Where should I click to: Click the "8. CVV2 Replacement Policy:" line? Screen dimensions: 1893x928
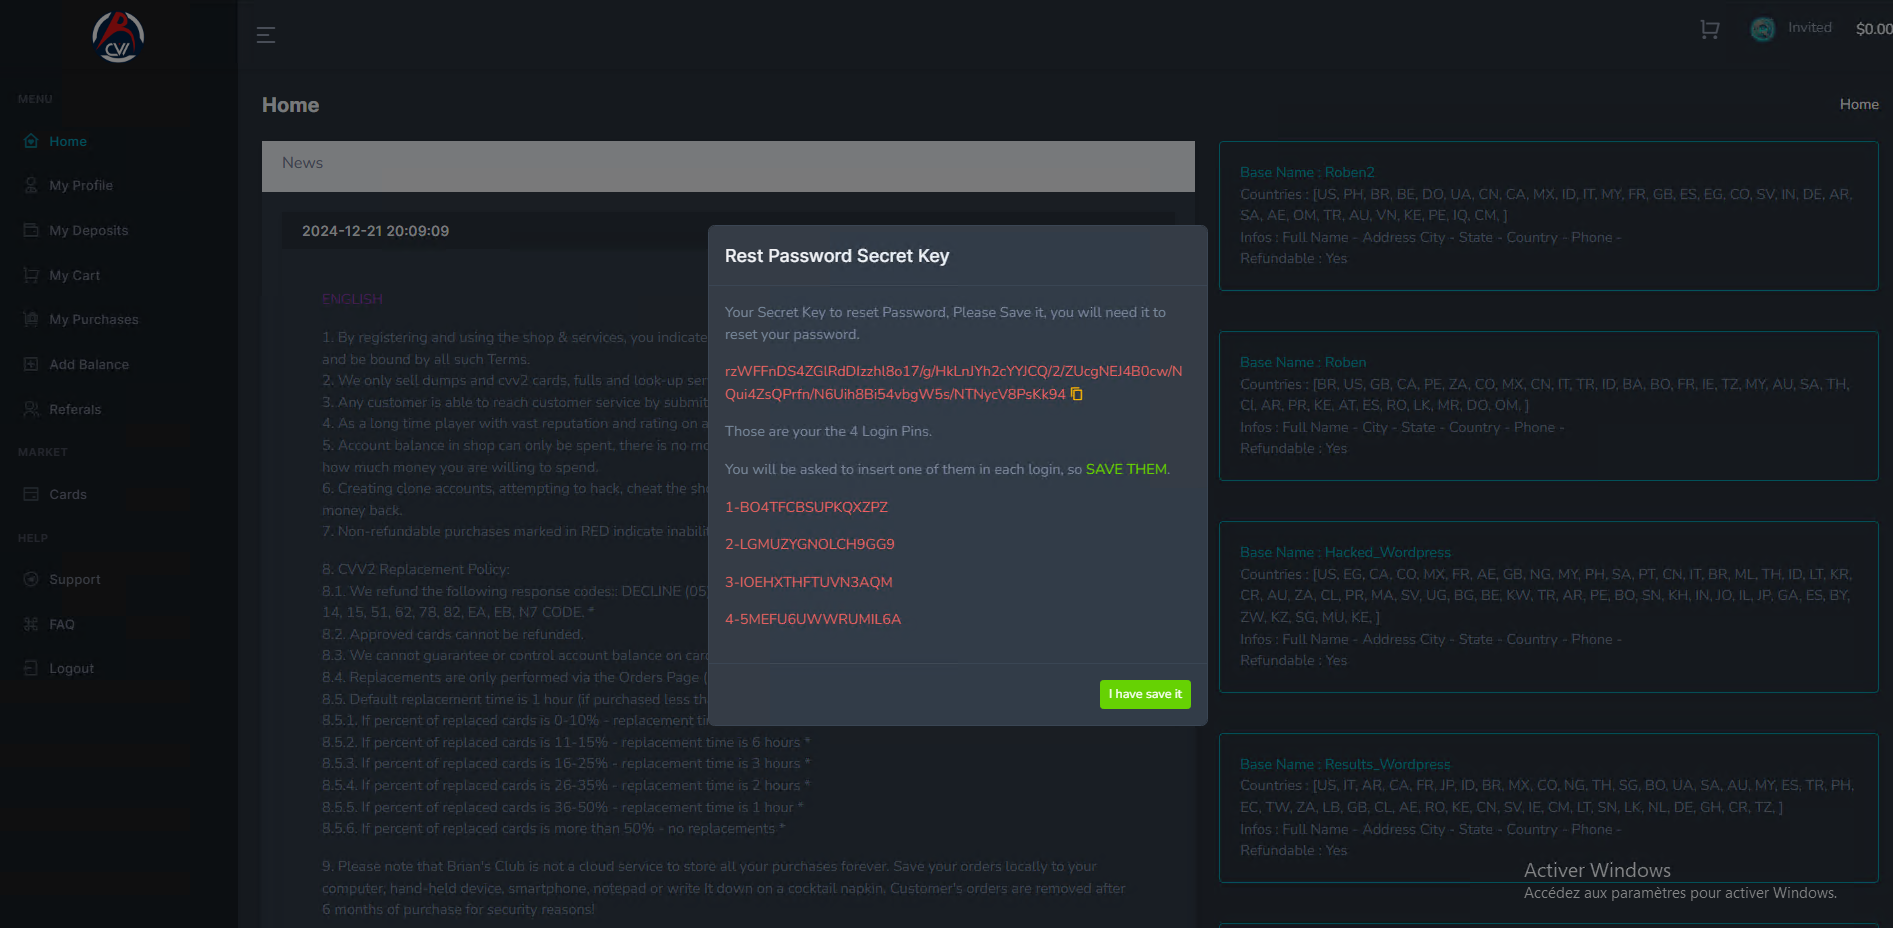coord(415,570)
